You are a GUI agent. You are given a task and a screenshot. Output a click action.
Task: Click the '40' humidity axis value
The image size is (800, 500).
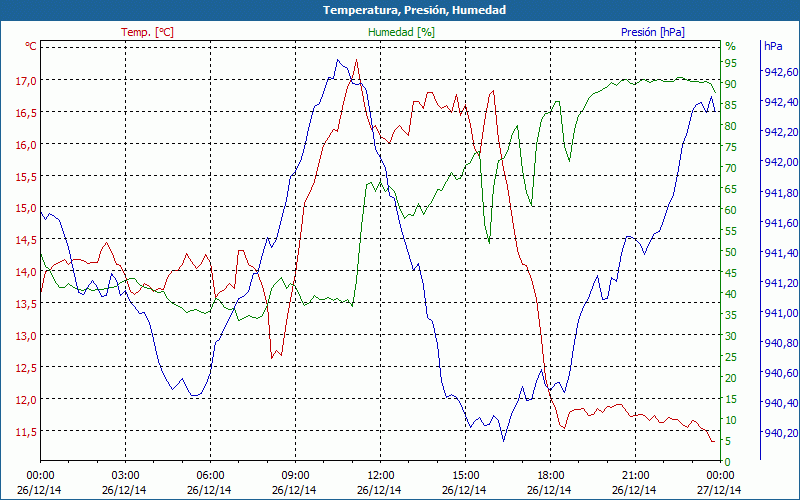731,294
